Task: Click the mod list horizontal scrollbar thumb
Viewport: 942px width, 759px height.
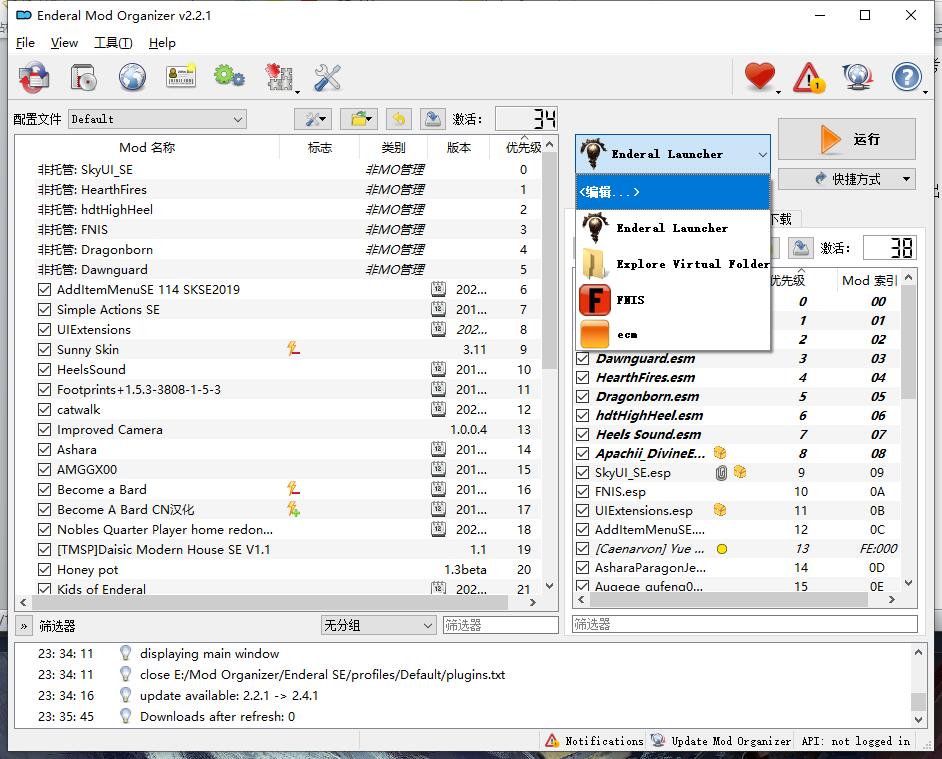Action: tap(270, 602)
